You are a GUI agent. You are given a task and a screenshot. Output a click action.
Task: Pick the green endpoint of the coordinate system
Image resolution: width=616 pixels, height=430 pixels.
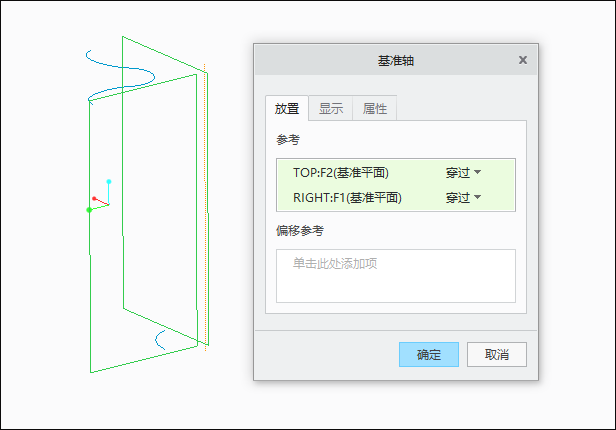pos(89,210)
